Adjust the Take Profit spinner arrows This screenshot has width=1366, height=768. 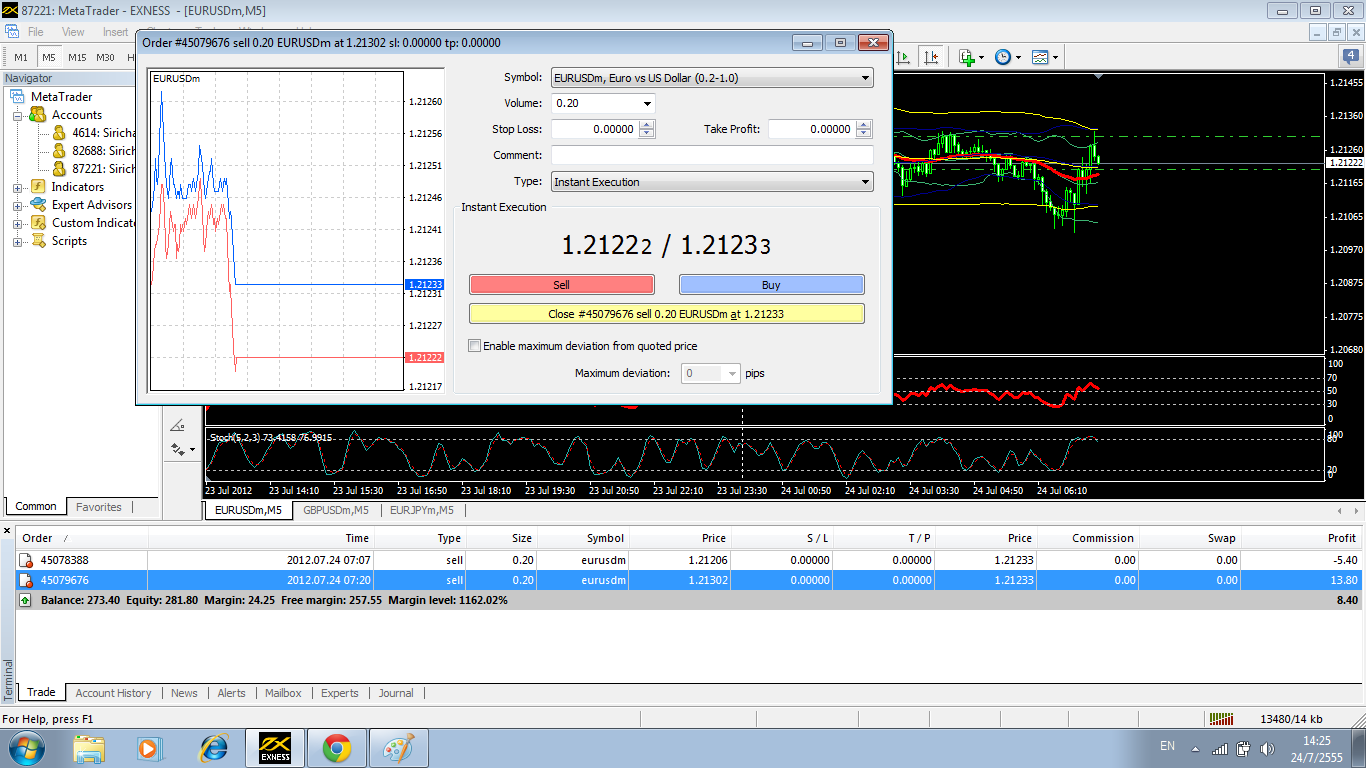(864, 129)
